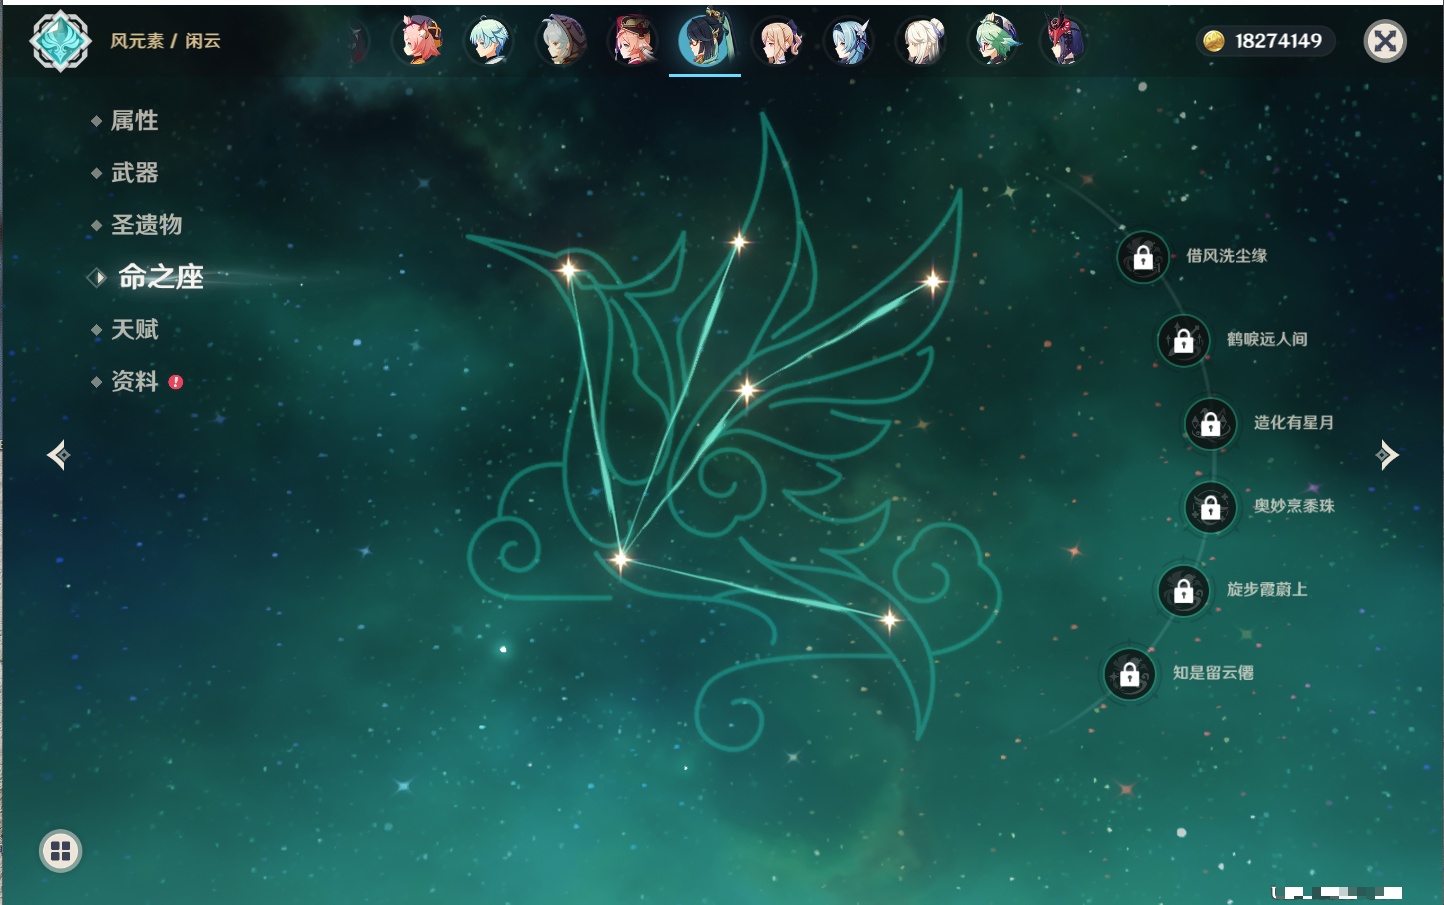Viewport: 1444px width, 905px height.
Task: Open the locked 知是留云僊 constellation icon
Action: (x=1130, y=674)
